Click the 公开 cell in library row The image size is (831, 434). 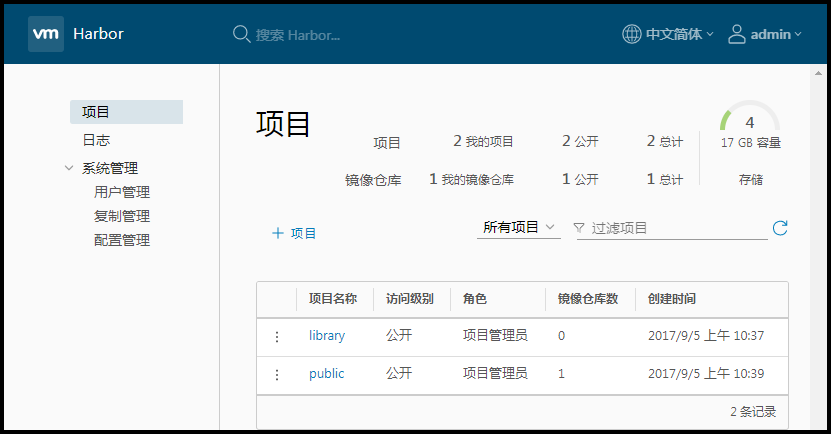pos(399,335)
